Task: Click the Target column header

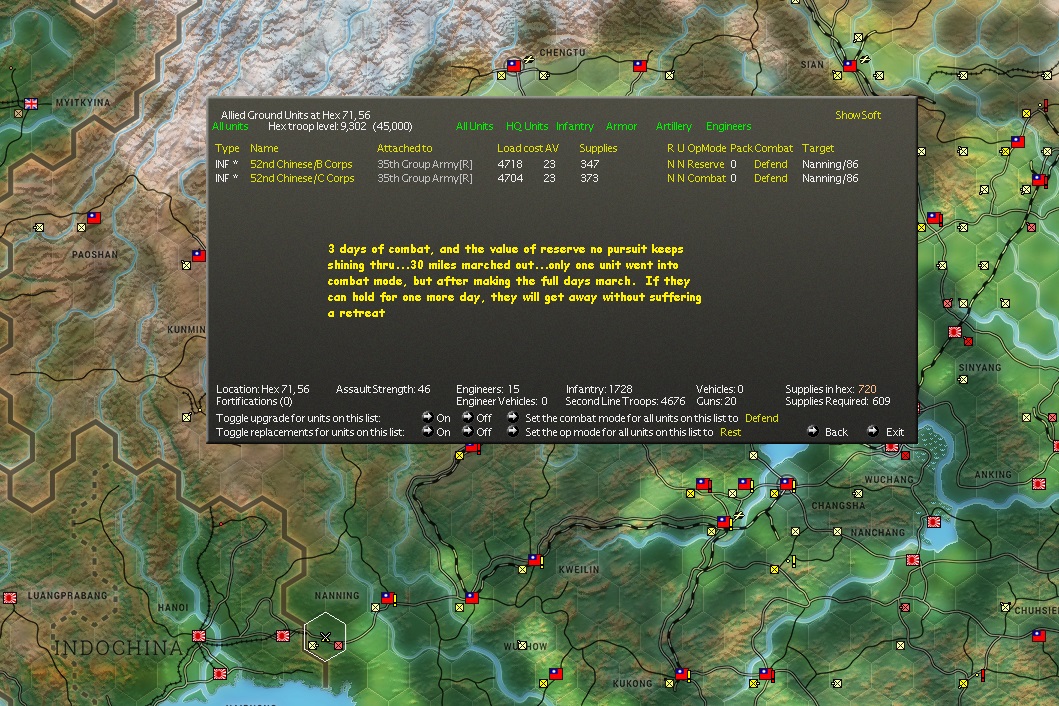Action: [818, 148]
